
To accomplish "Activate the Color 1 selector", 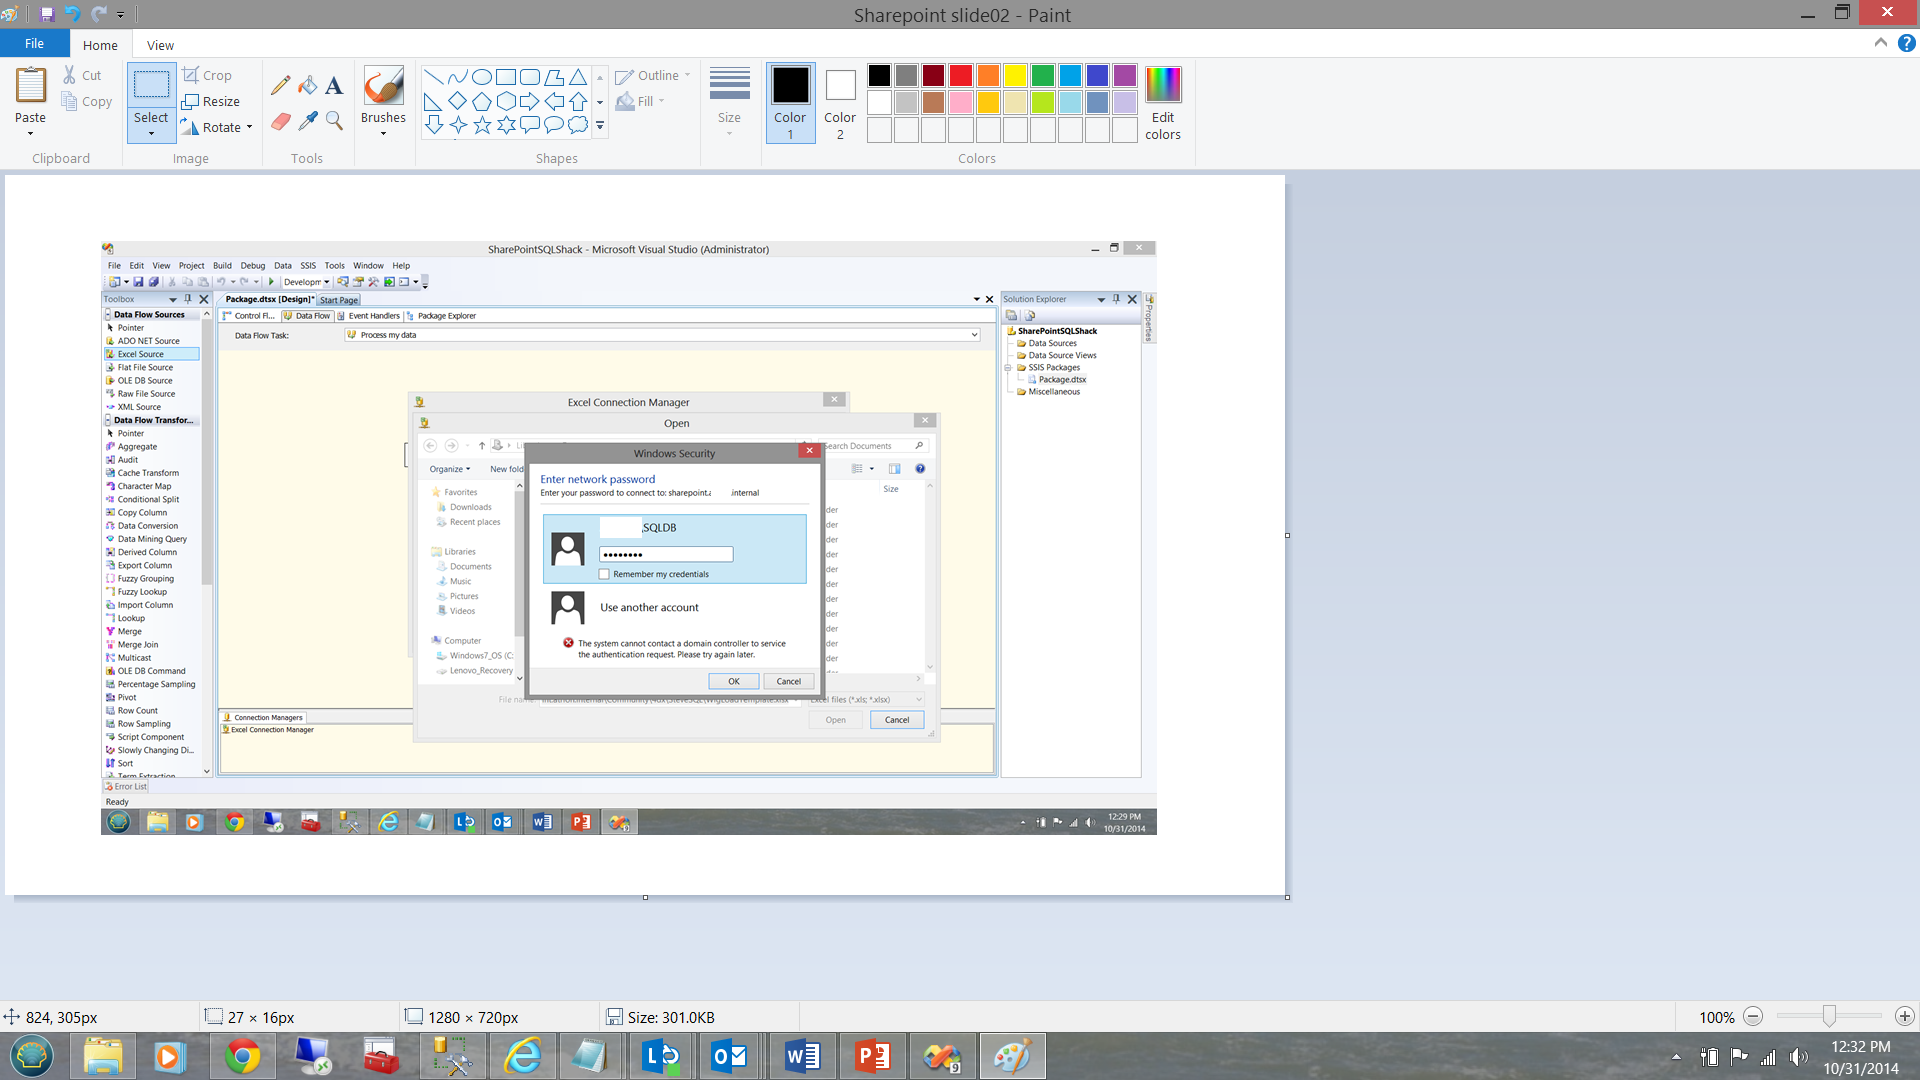I will point(790,102).
